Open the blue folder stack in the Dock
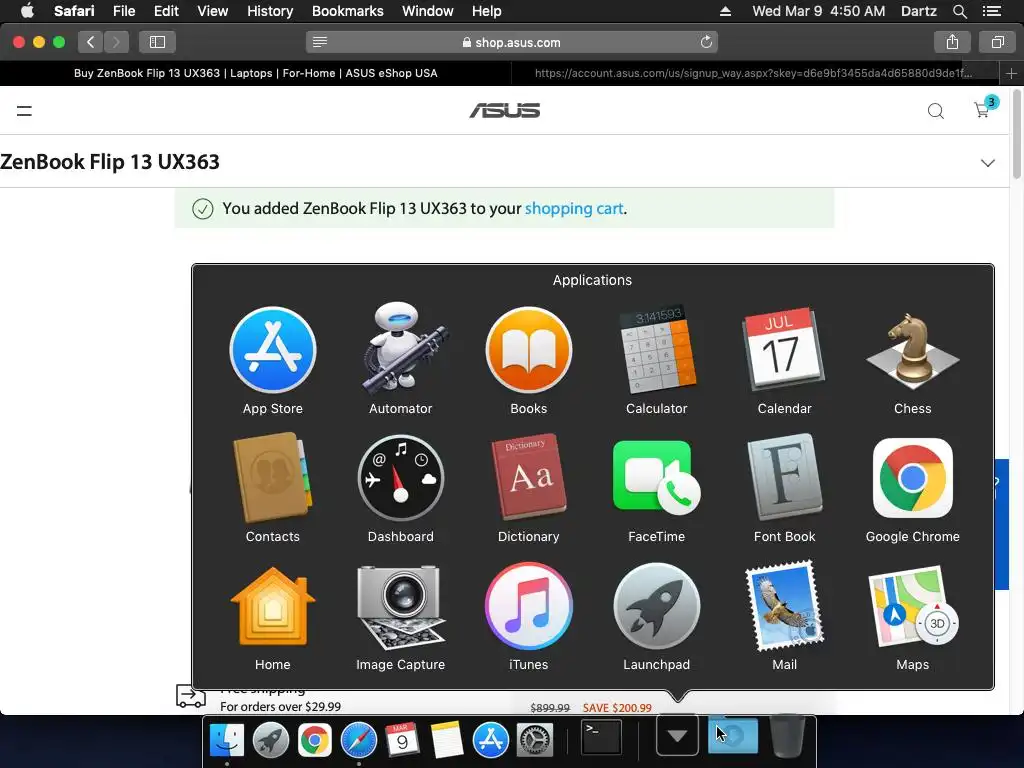This screenshot has height=768, width=1024. point(733,736)
